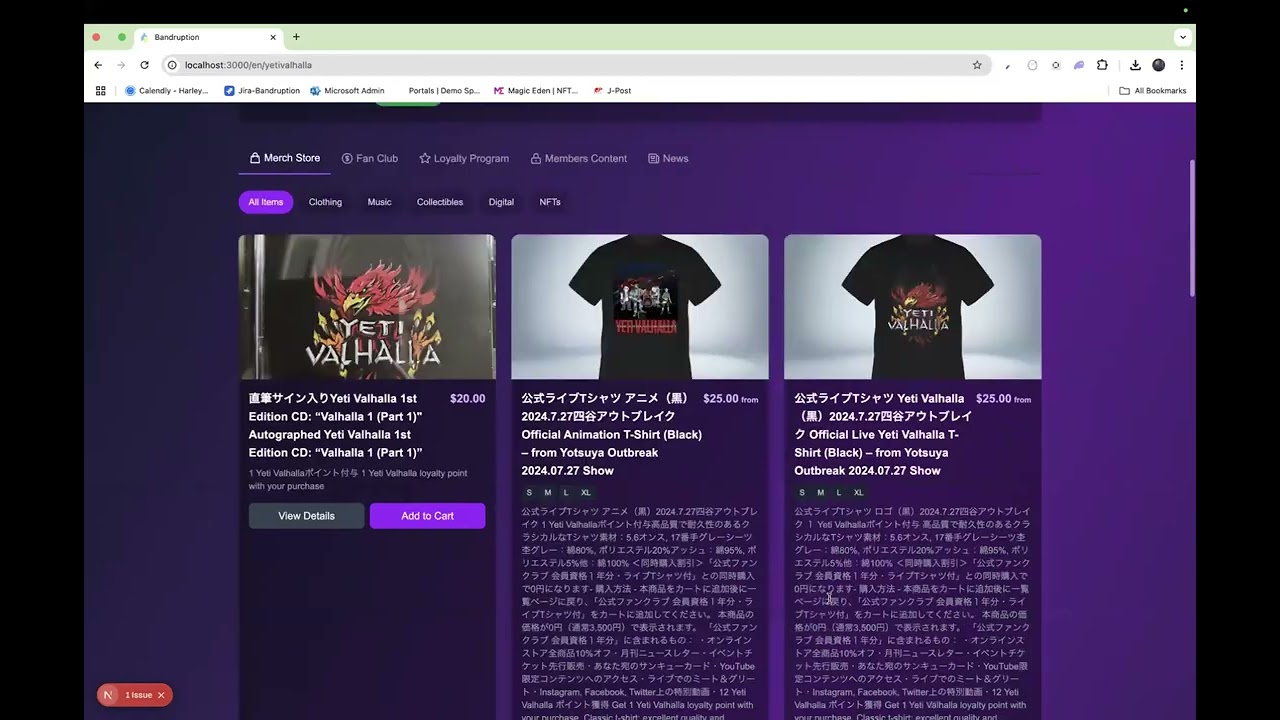
Task: Open a new browser tab with plus icon
Action: pyautogui.click(x=296, y=37)
